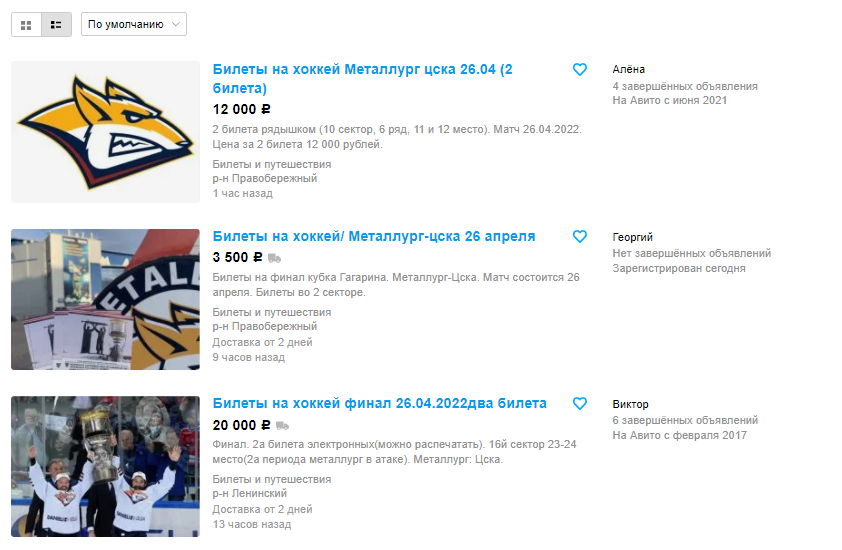Click the sorting dropdown chevron arrow
The image size is (842, 550).
[x=176, y=24]
